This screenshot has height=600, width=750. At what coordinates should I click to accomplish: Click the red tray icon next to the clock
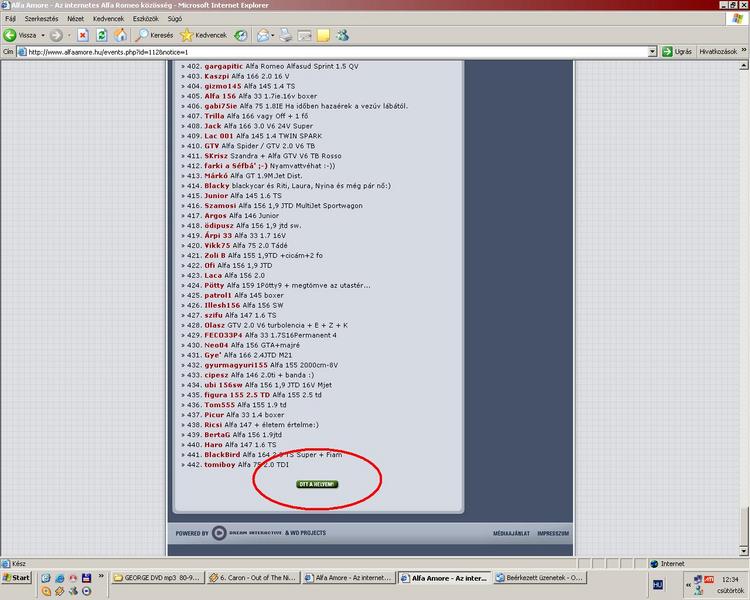click(709, 579)
